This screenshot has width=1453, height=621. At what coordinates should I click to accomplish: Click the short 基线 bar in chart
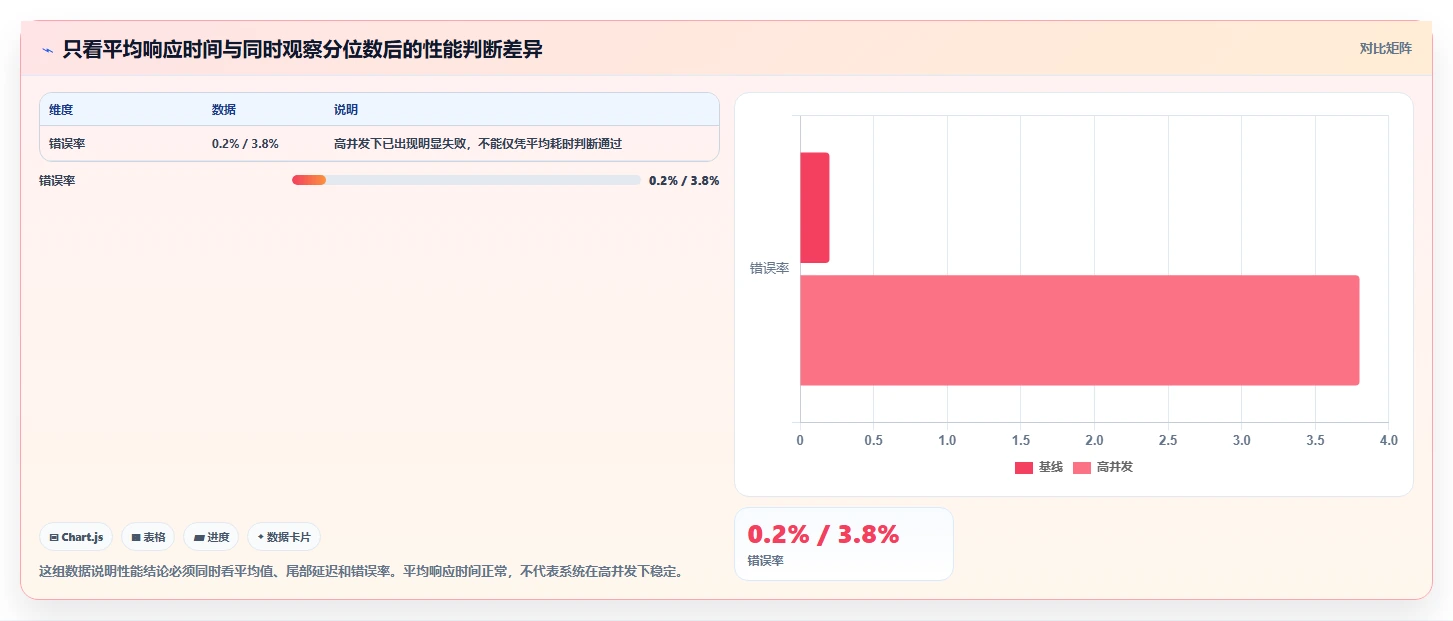[814, 208]
